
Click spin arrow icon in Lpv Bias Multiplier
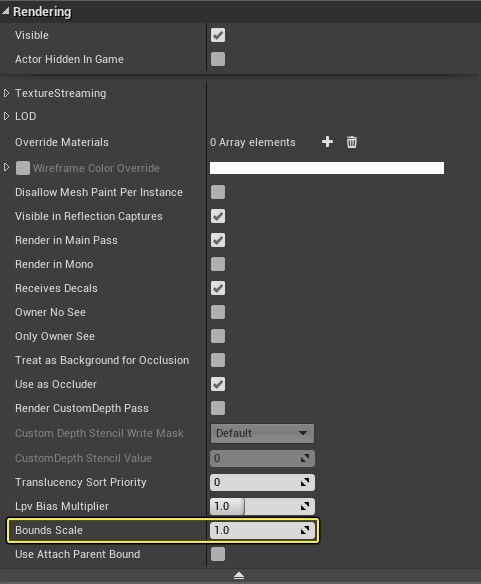(305, 506)
